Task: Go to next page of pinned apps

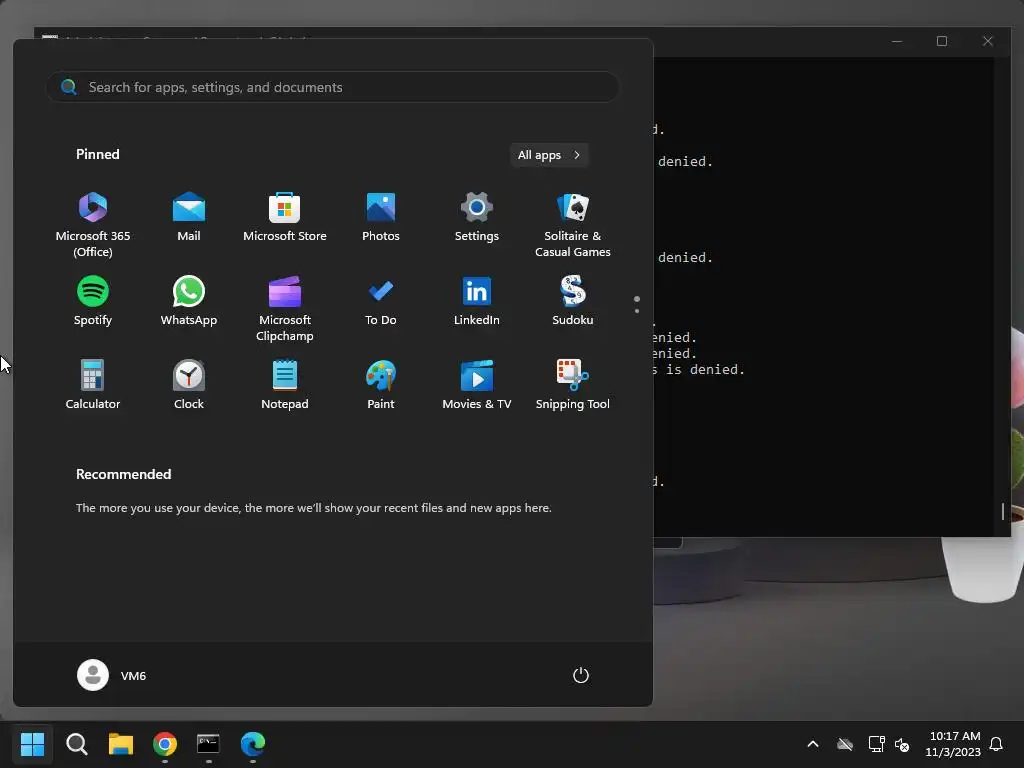Action: point(637,310)
